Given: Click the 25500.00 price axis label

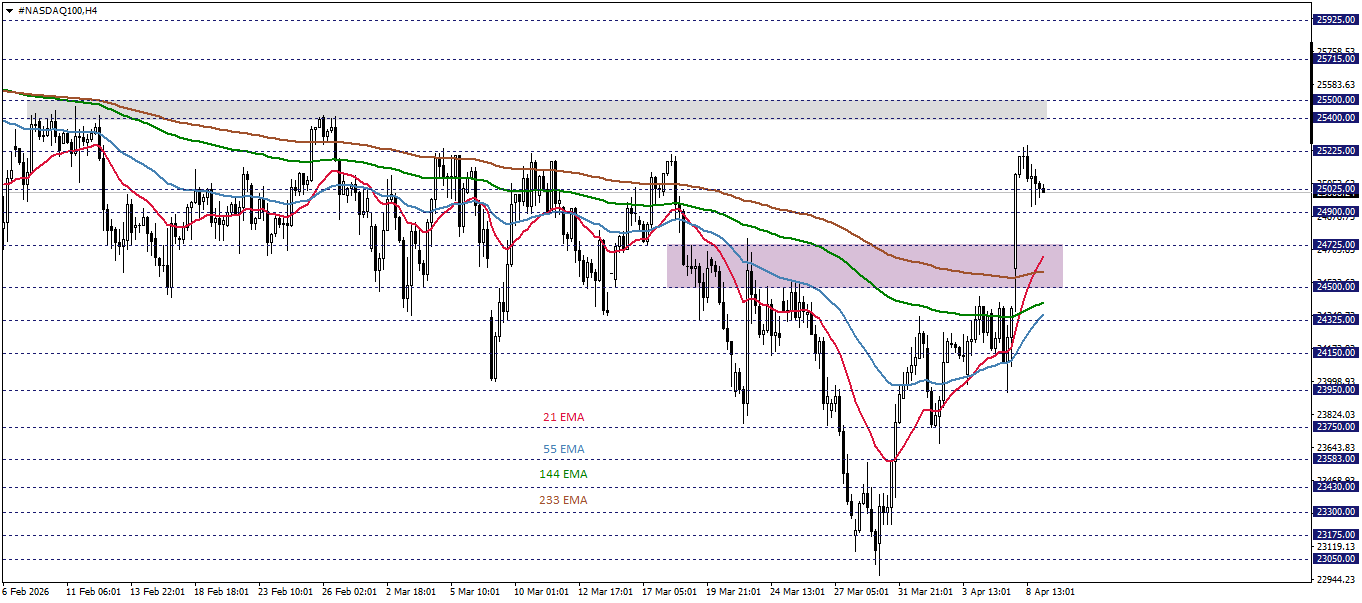Looking at the screenshot, I should click(x=1334, y=100).
